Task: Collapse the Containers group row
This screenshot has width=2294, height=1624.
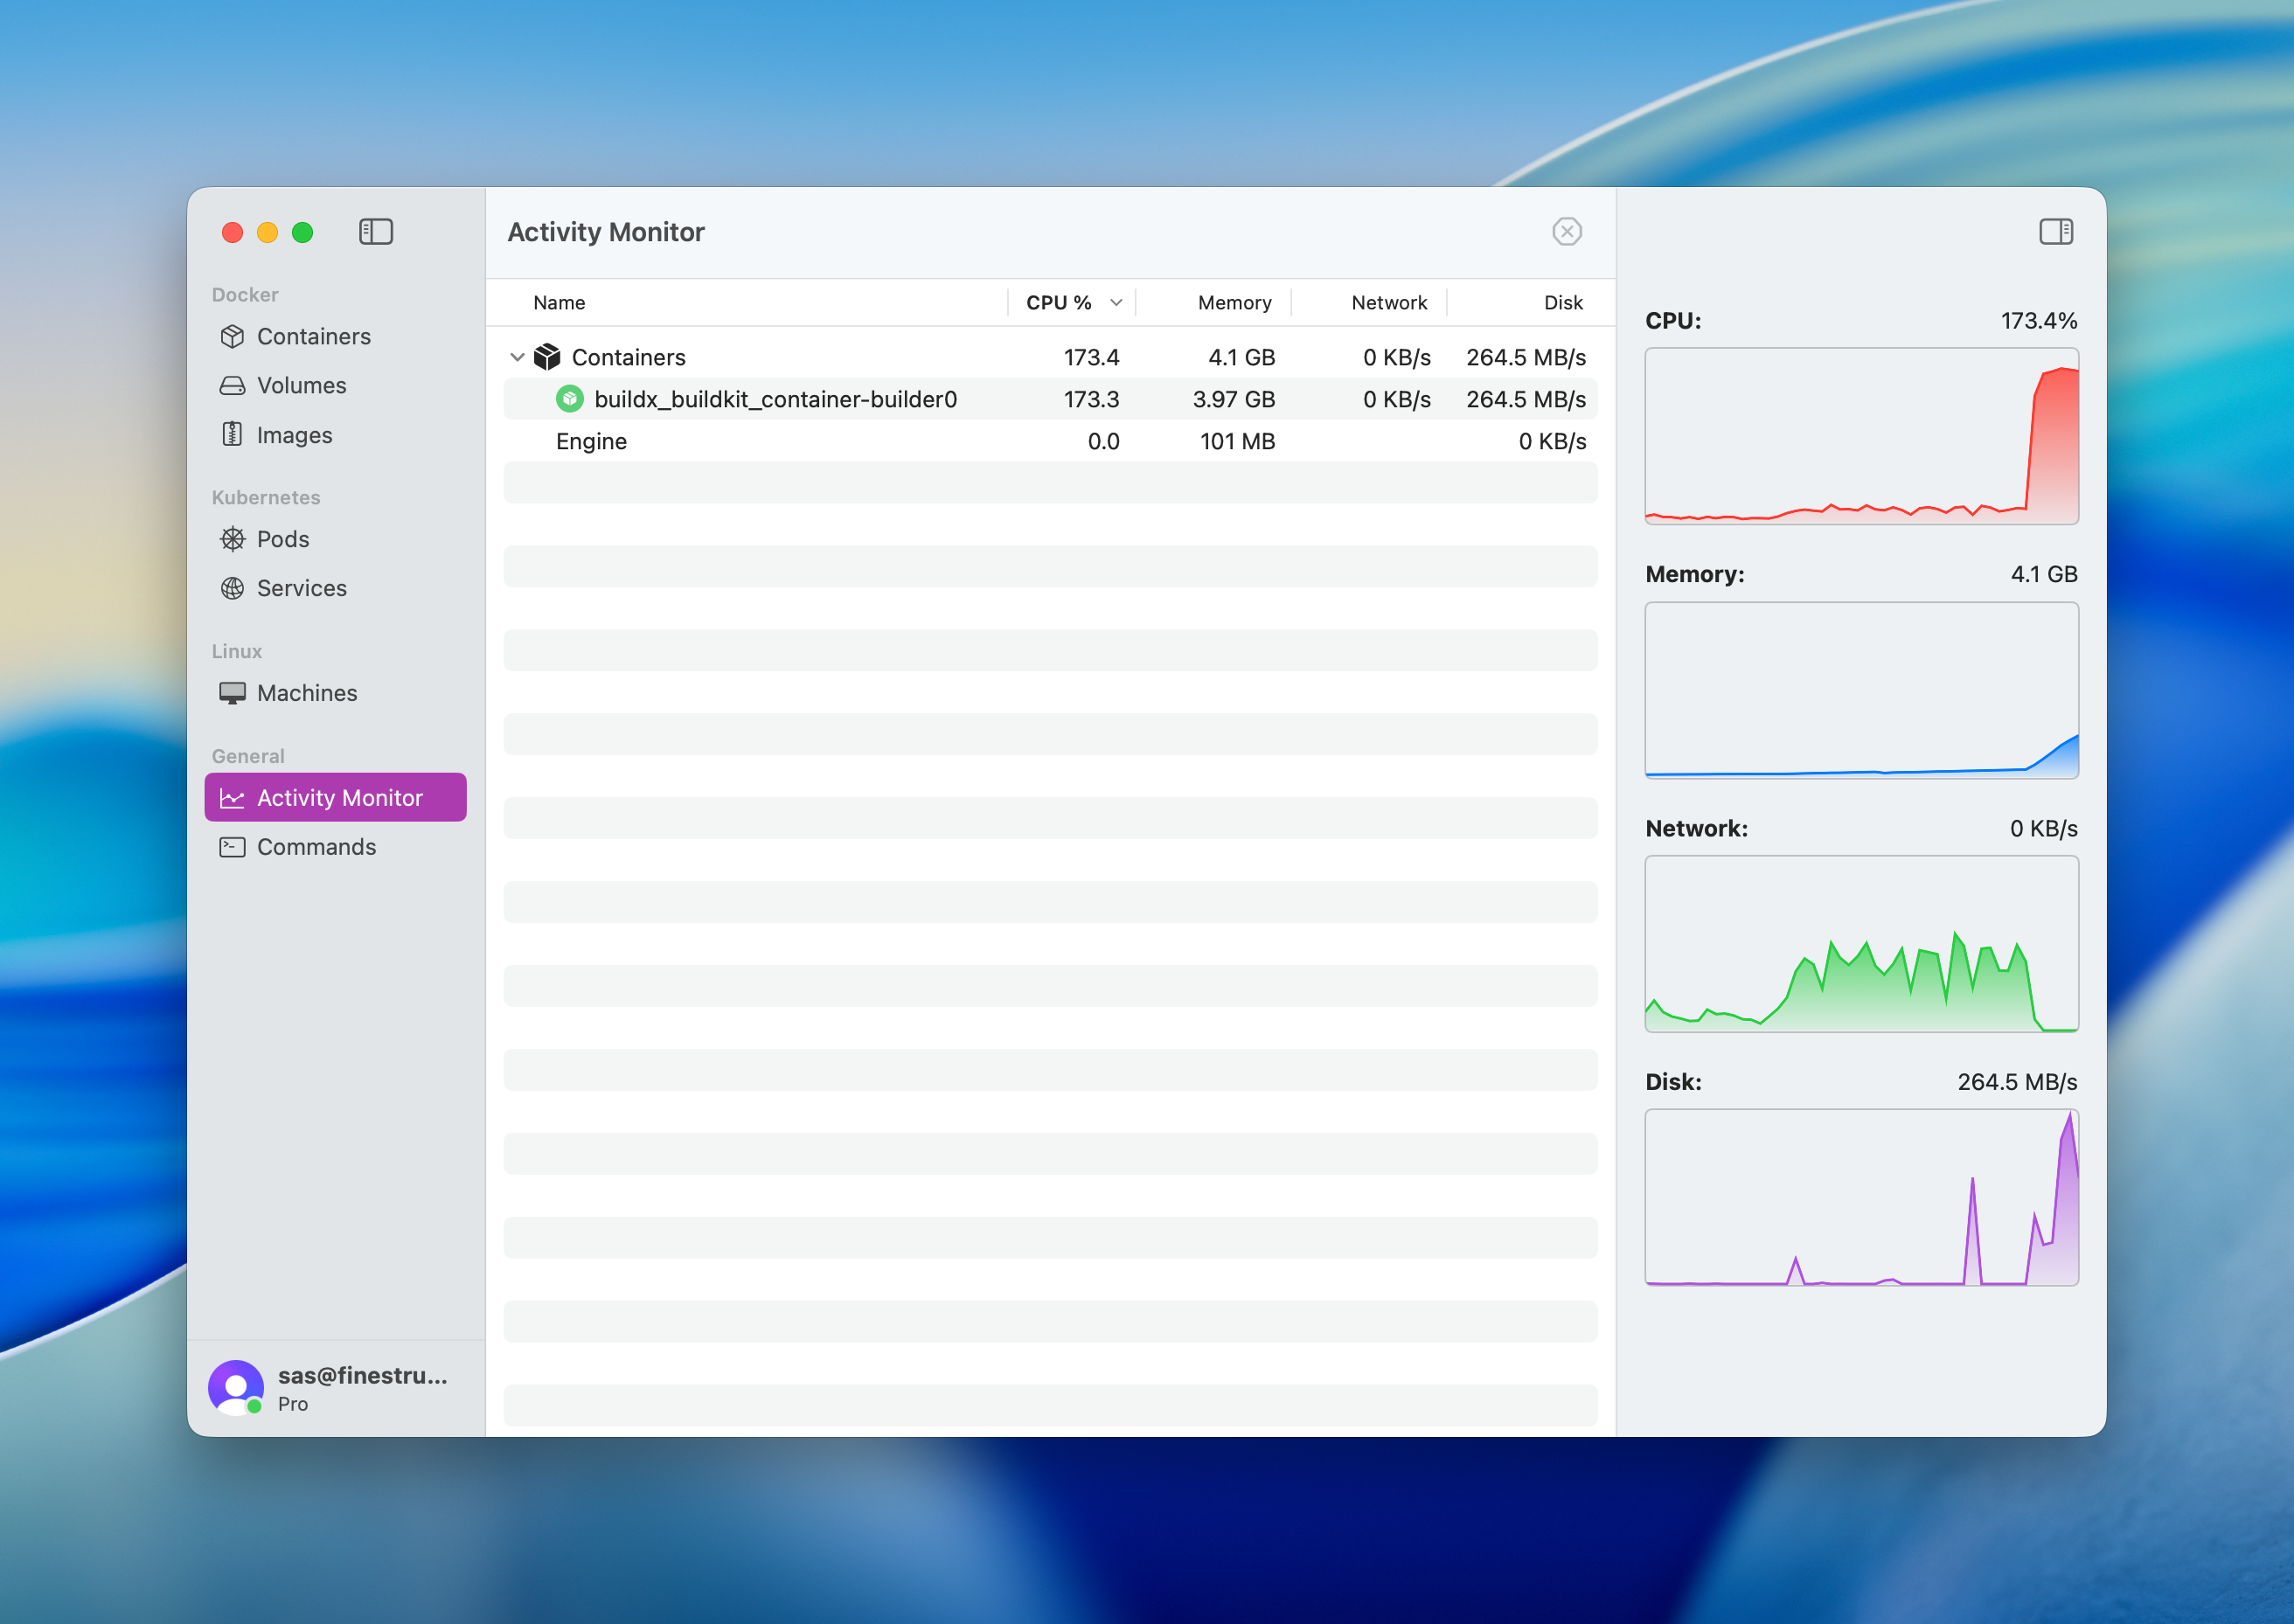Action: [517, 357]
